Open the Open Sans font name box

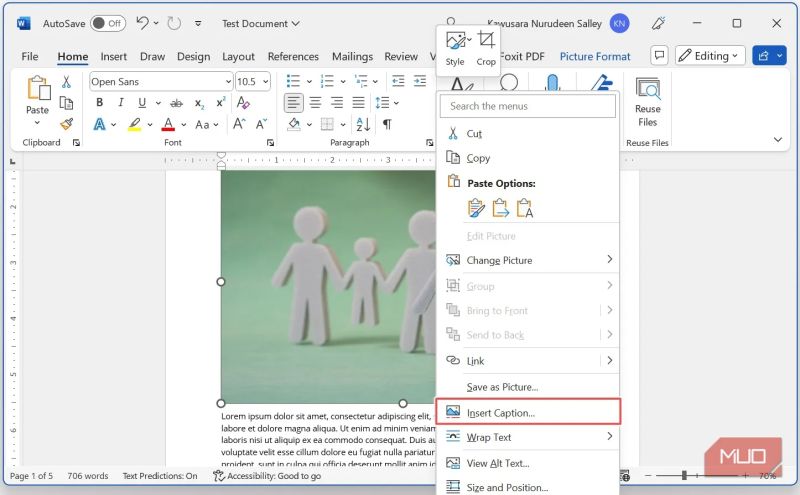(161, 82)
